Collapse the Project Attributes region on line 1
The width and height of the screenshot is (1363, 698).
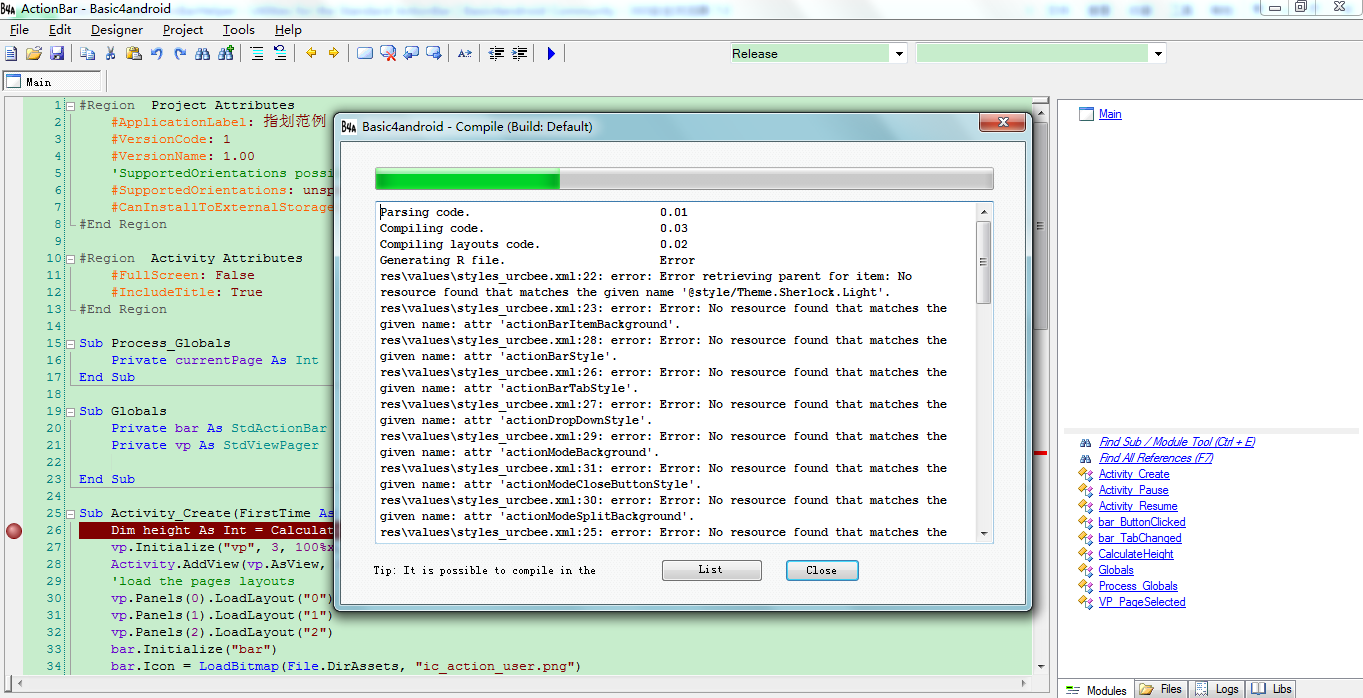[x=71, y=105]
